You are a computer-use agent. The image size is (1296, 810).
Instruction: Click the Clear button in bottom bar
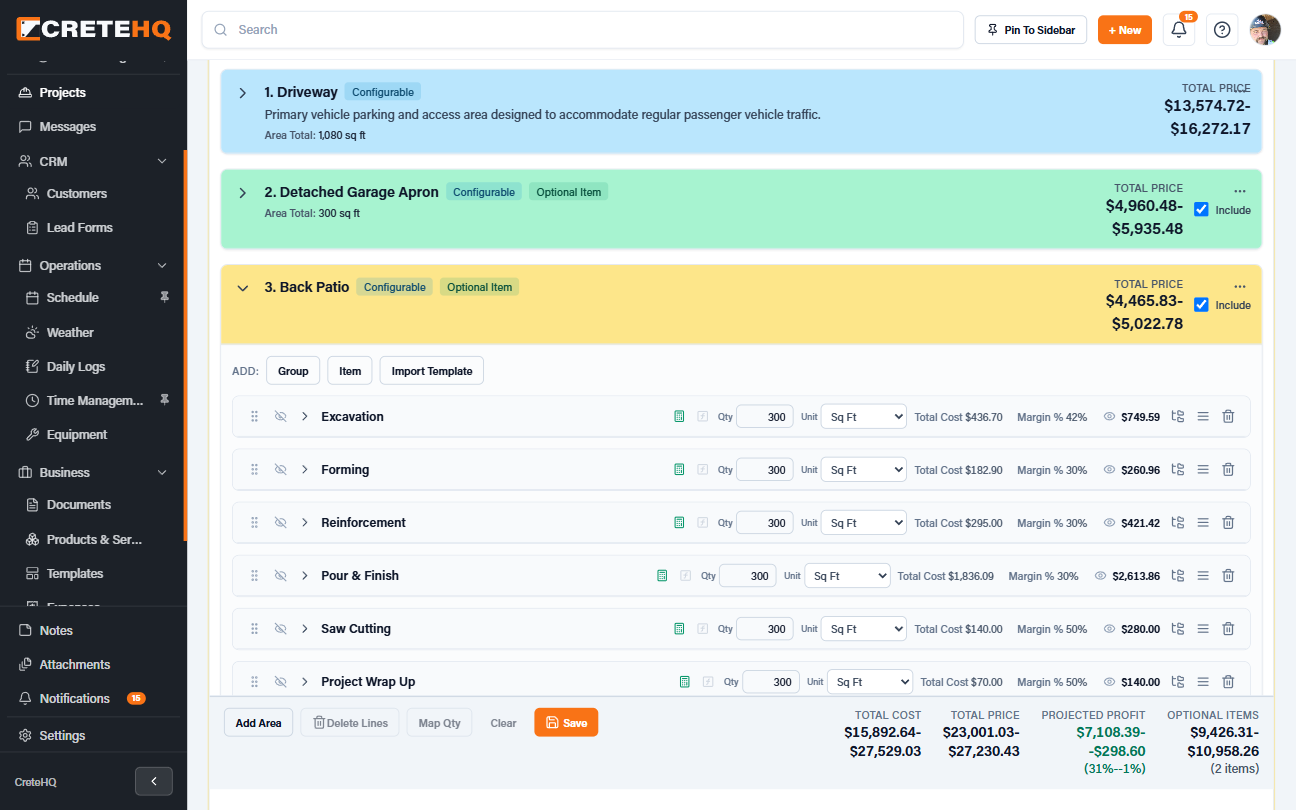pyautogui.click(x=503, y=723)
